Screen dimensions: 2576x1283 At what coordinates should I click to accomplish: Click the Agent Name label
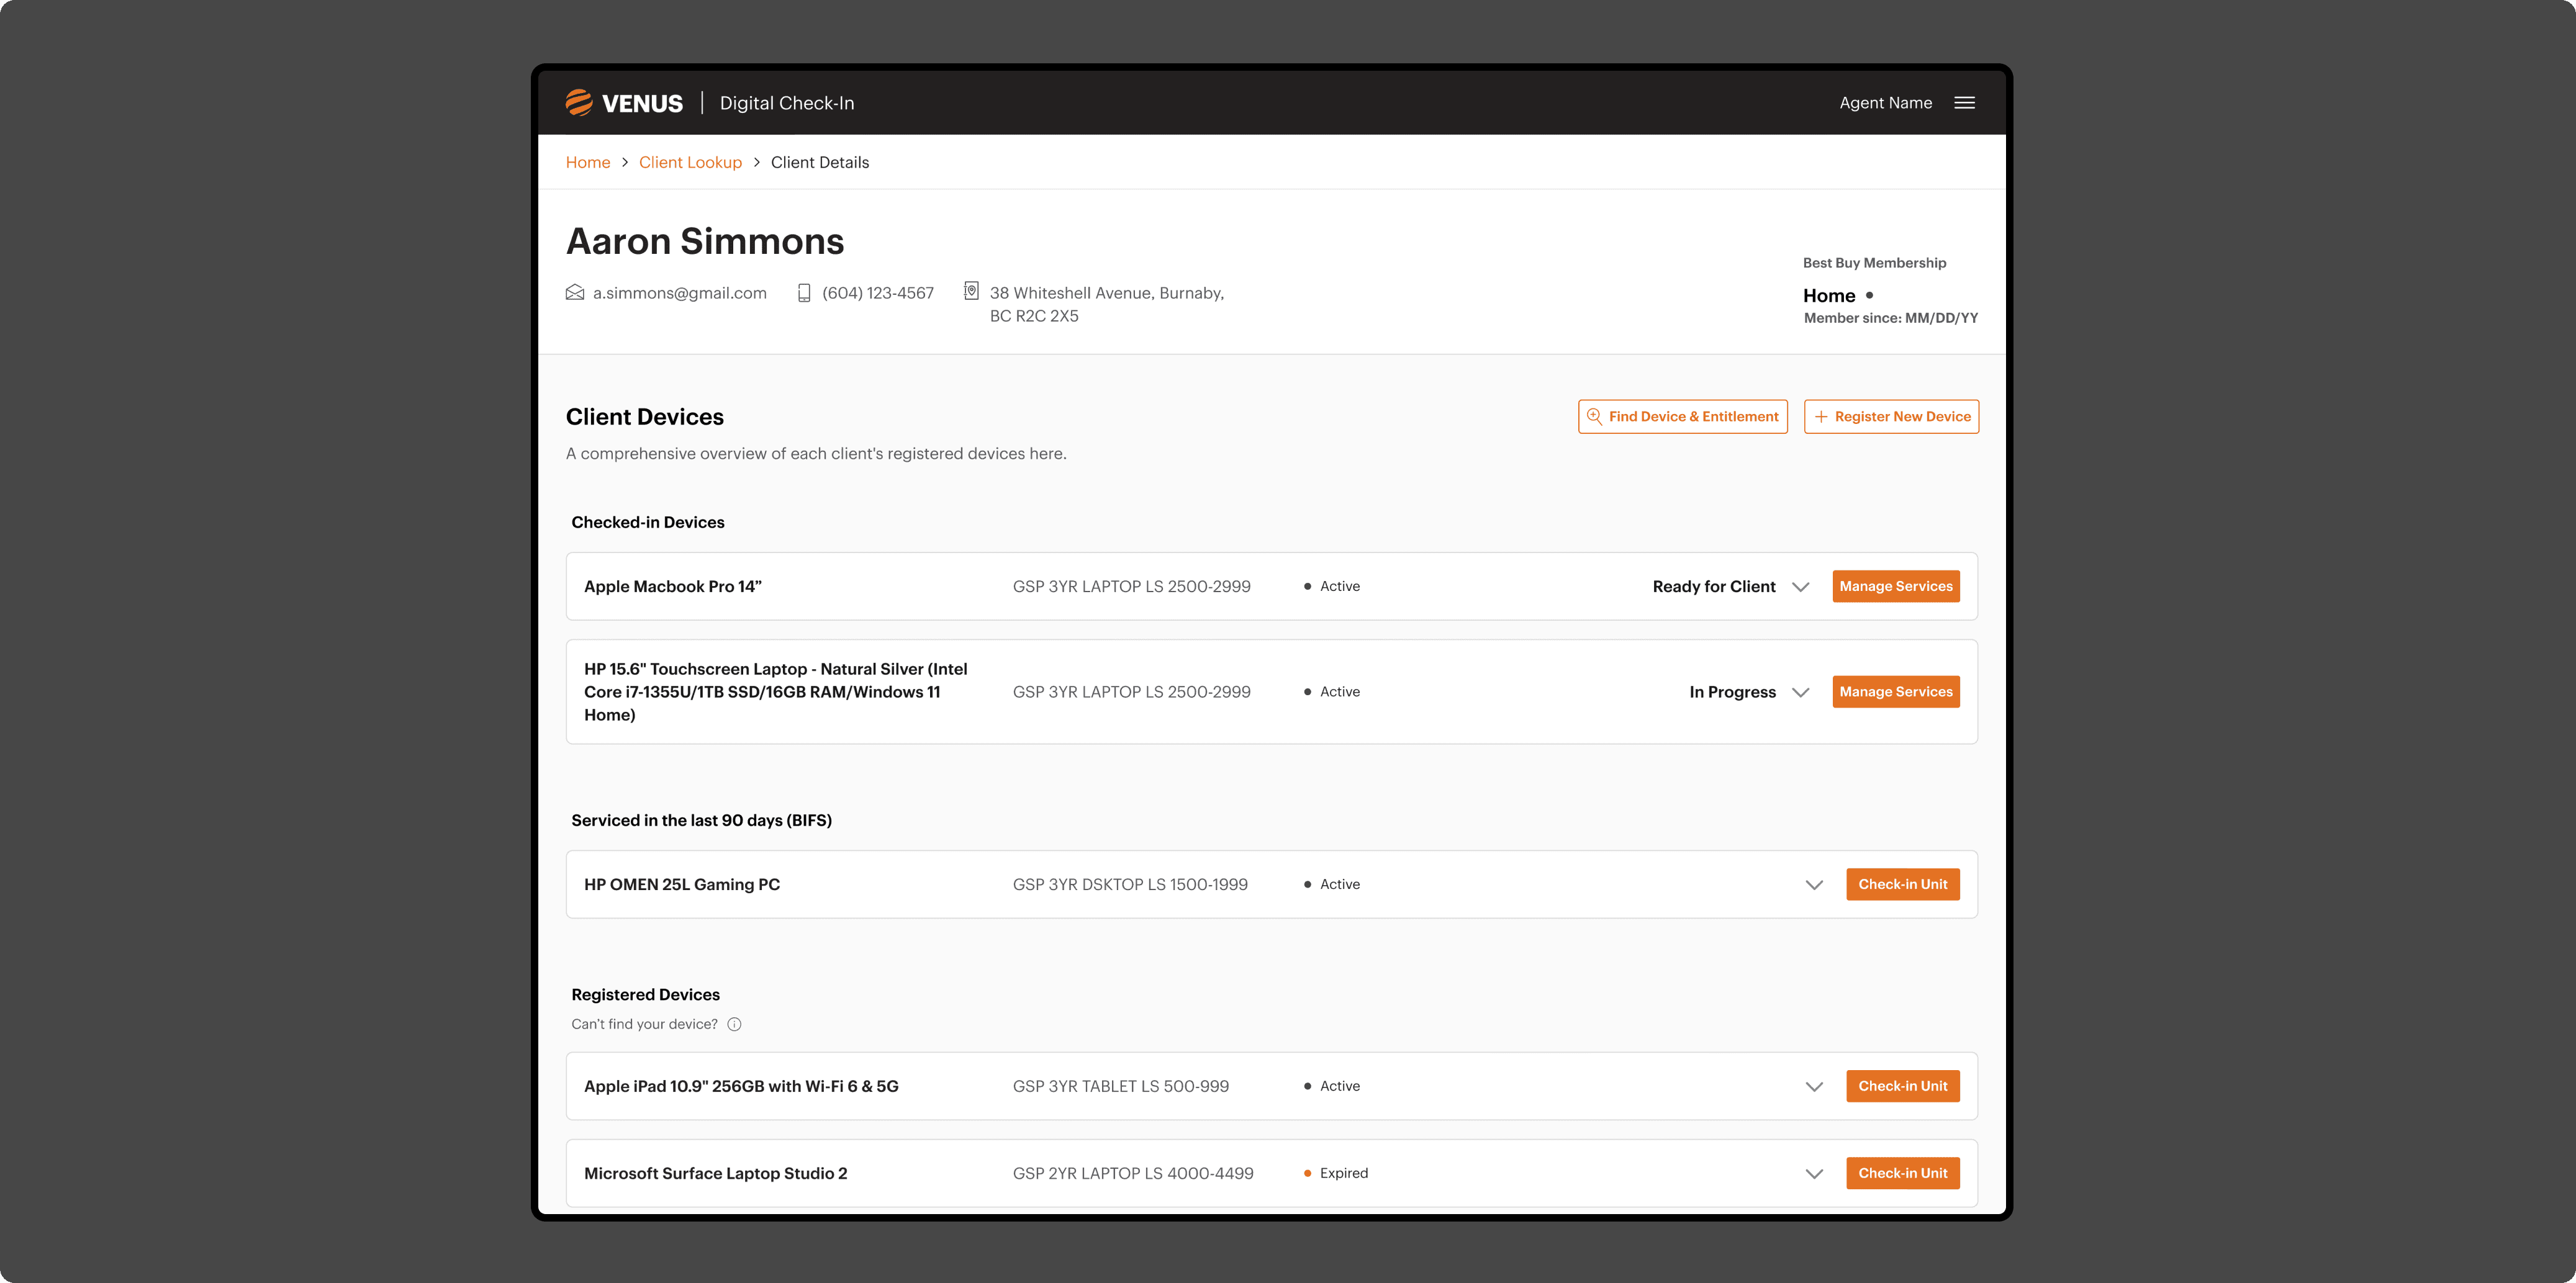coord(1885,103)
